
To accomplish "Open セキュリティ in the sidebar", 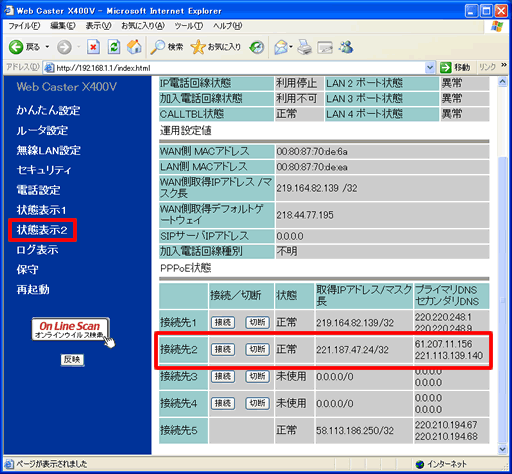I will click(x=44, y=170).
